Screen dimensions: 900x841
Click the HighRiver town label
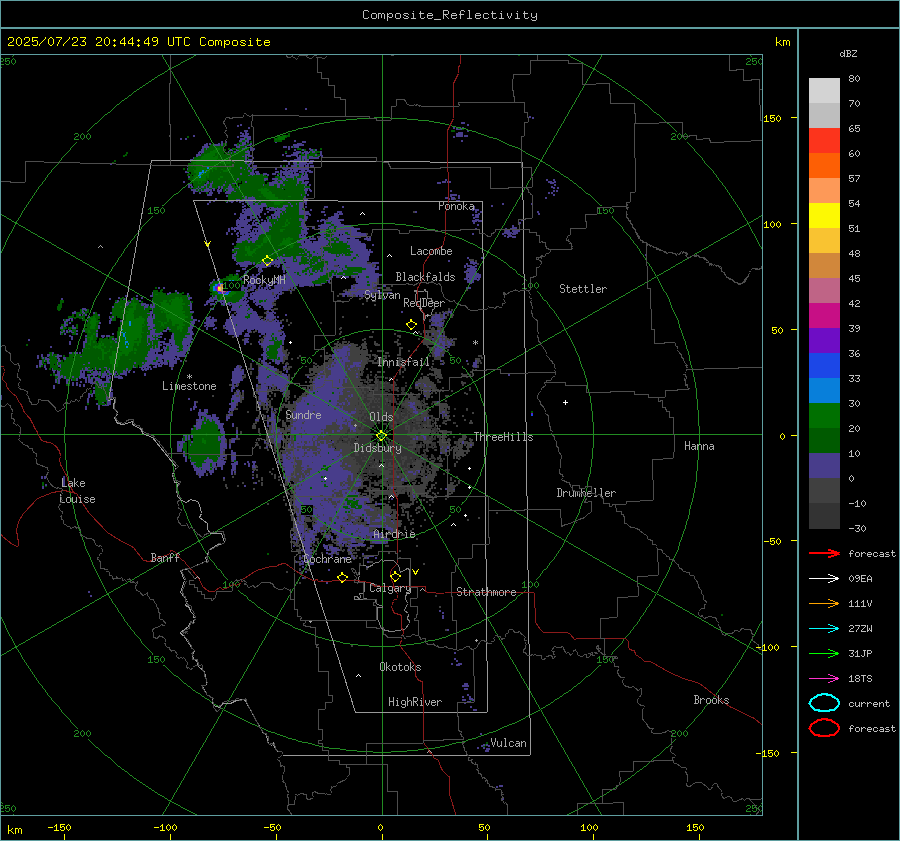(415, 703)
